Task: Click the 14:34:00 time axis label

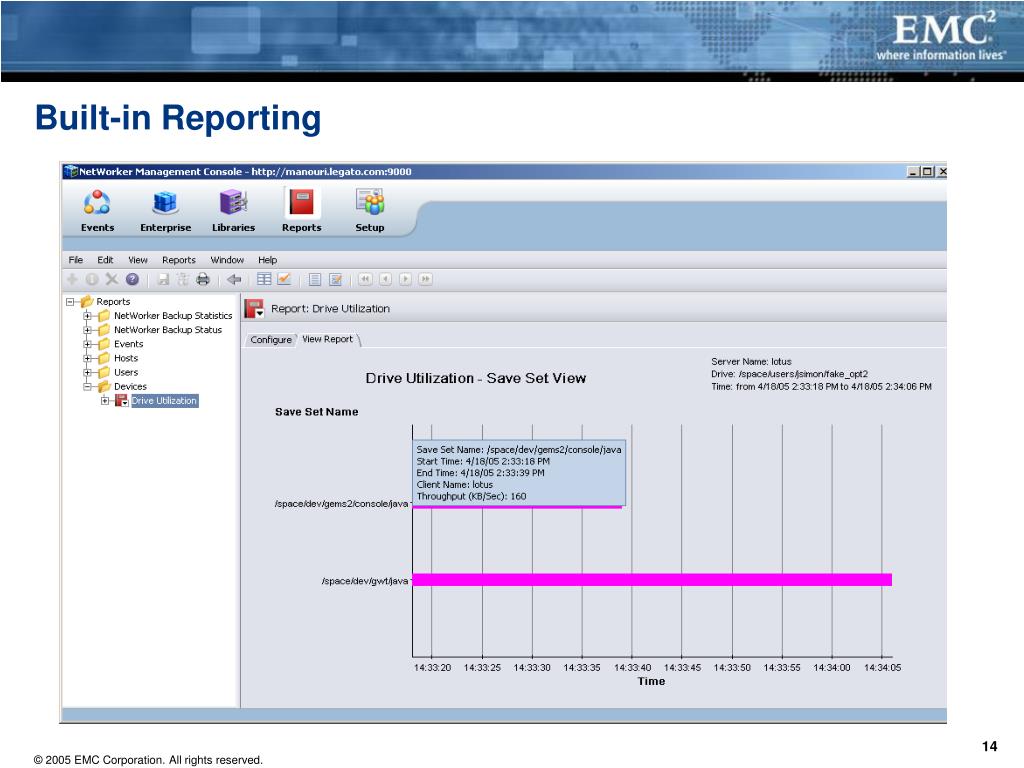Action: 832,667
